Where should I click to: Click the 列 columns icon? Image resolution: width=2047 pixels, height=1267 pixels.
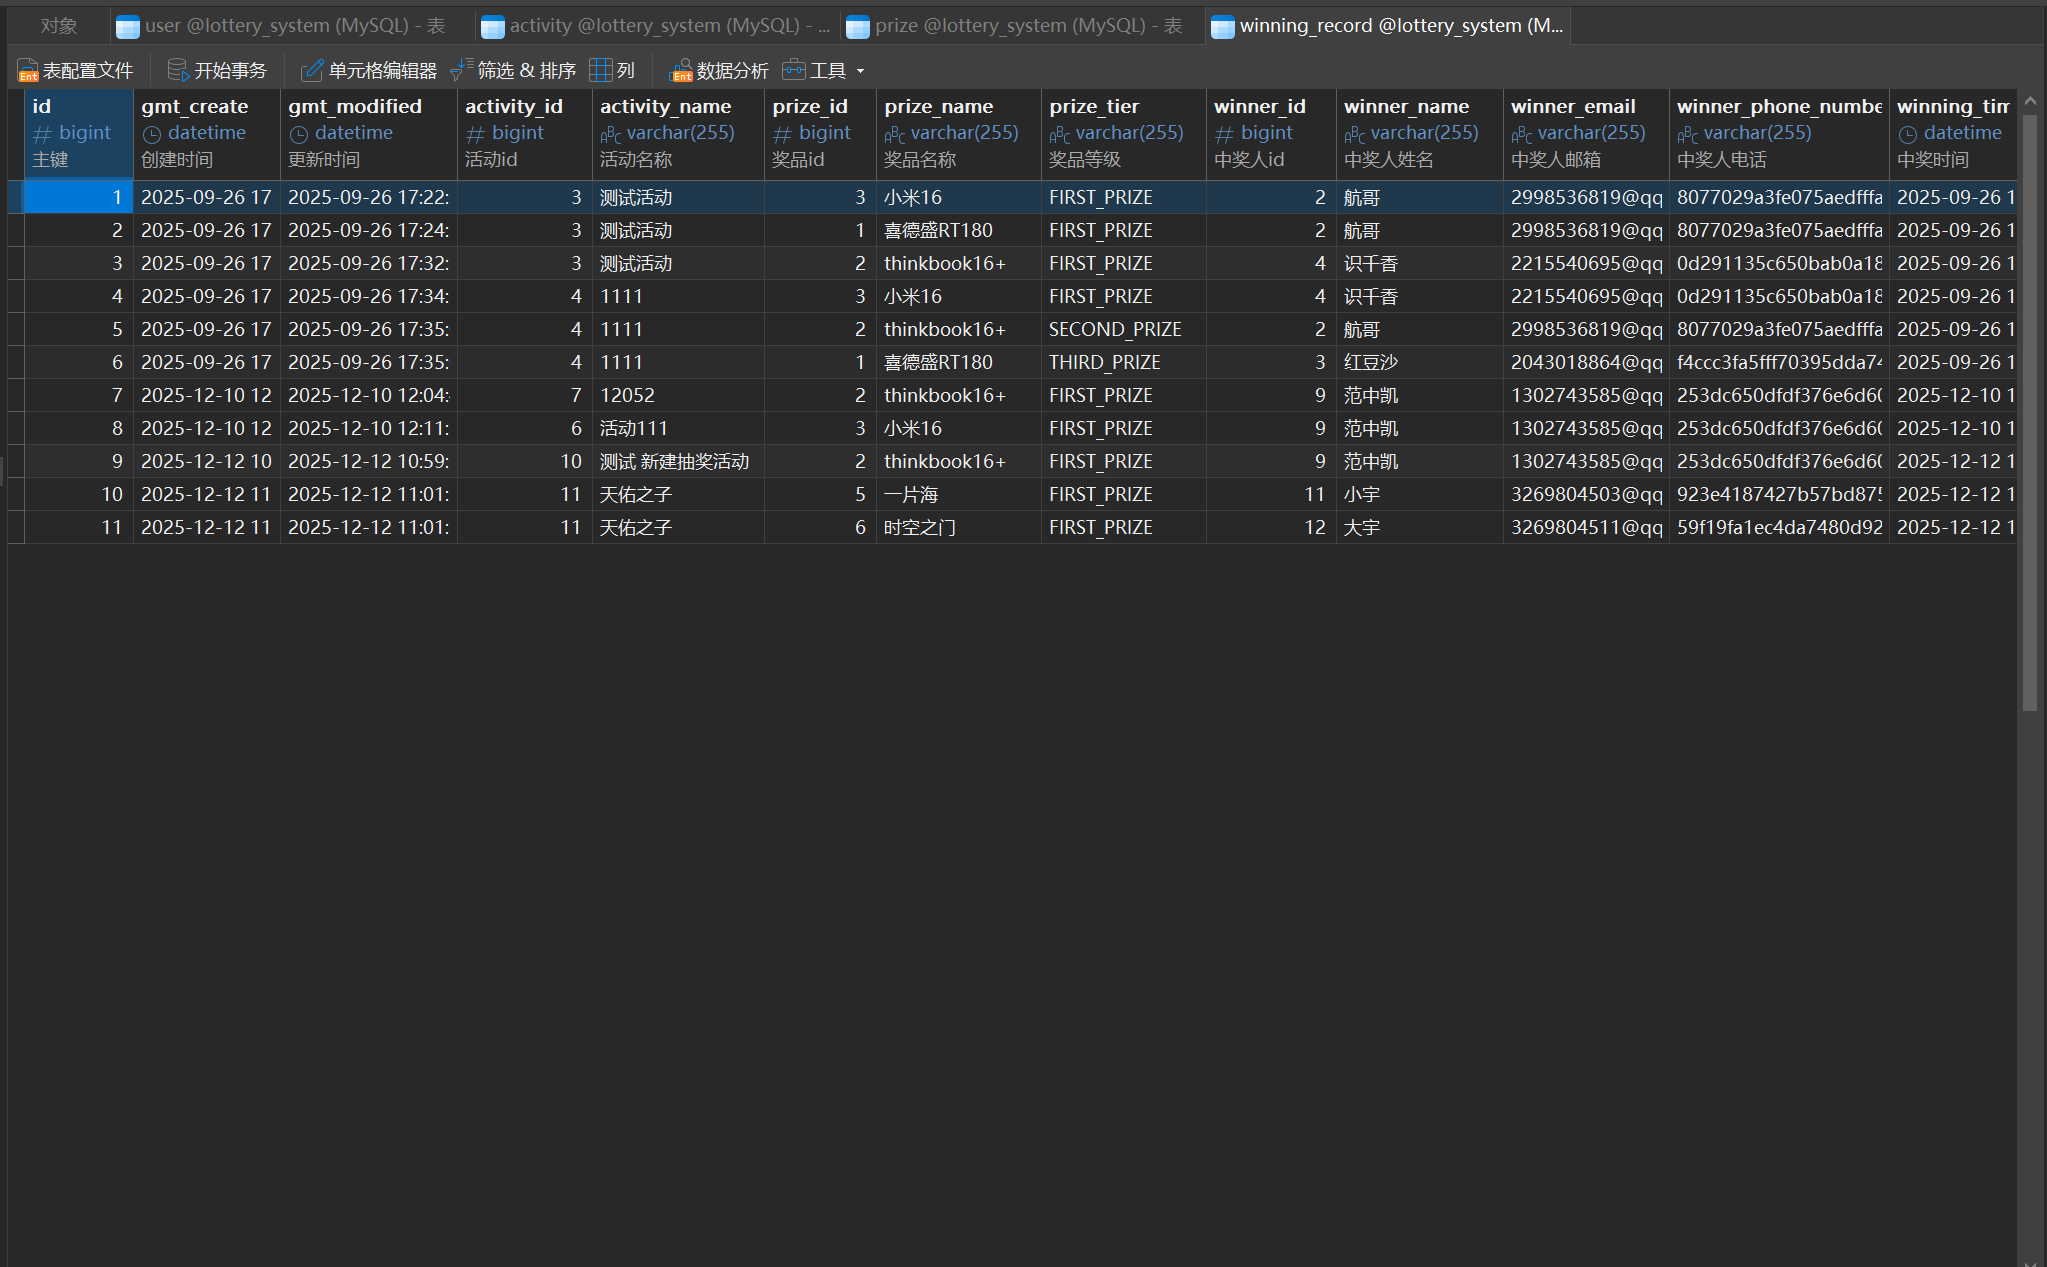tap(601, 70)
